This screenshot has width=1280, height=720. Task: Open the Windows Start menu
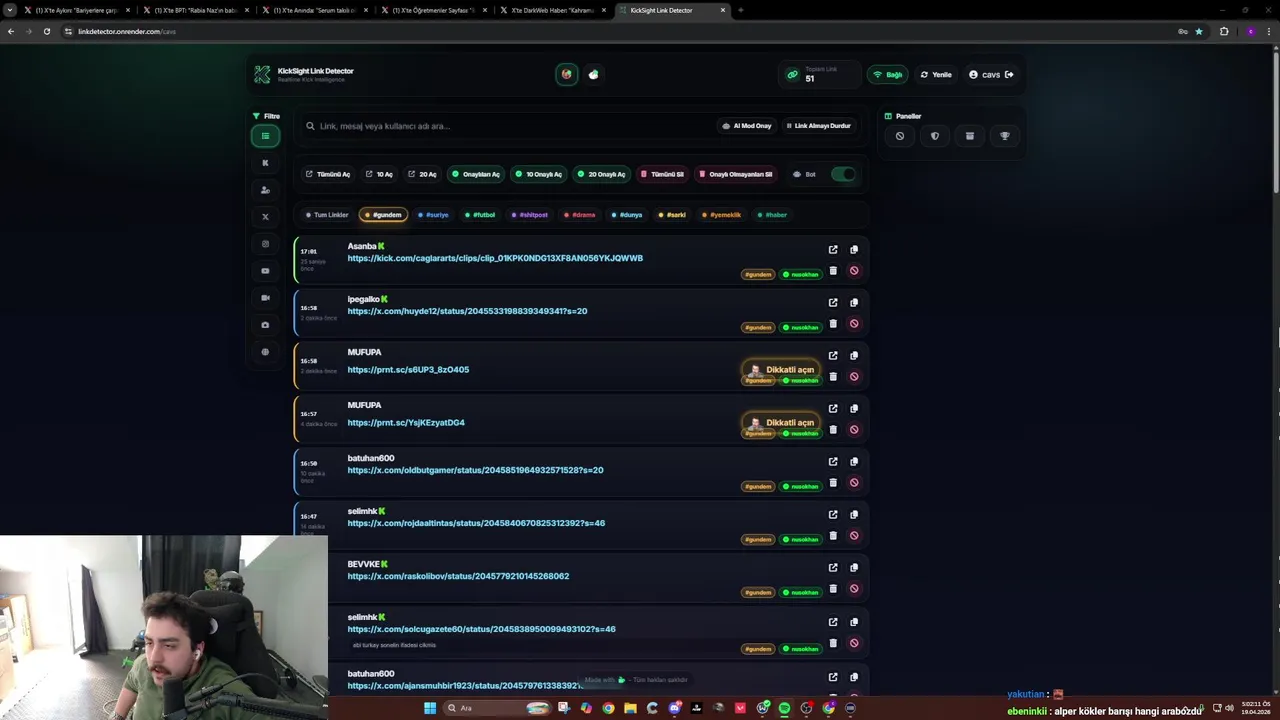pos(430,708)
